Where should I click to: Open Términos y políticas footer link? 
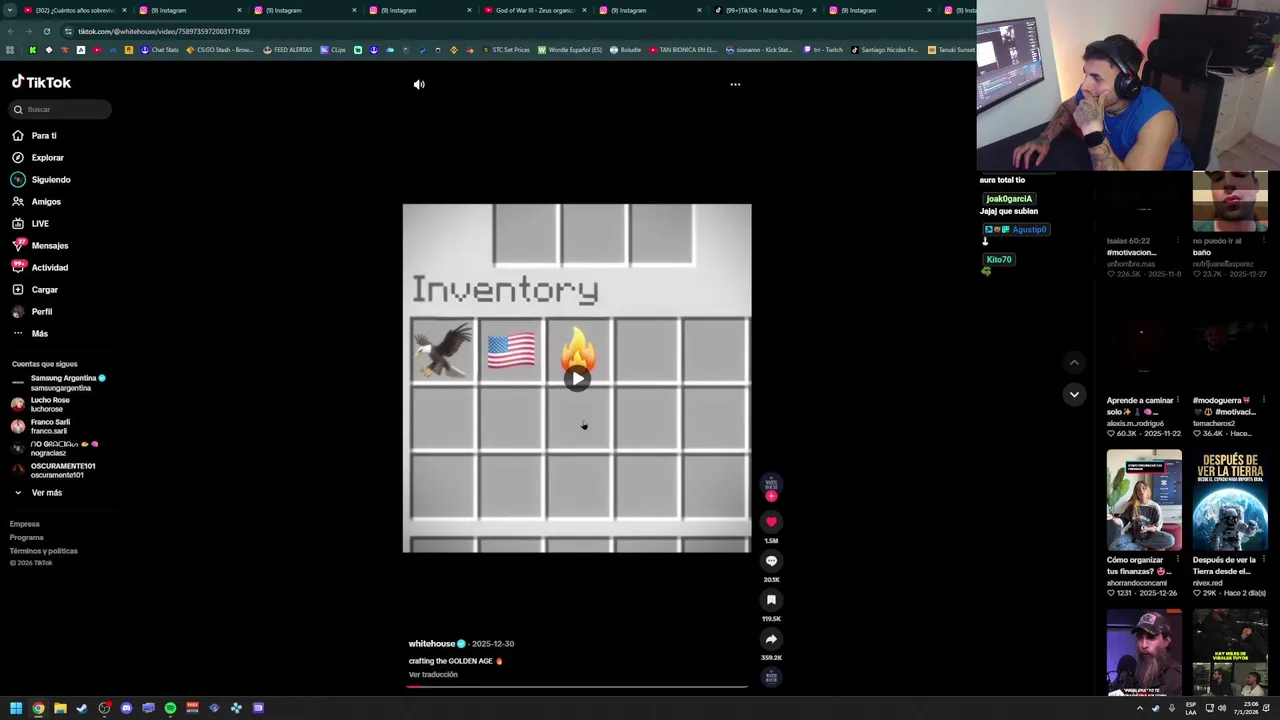tap(44, 551)
